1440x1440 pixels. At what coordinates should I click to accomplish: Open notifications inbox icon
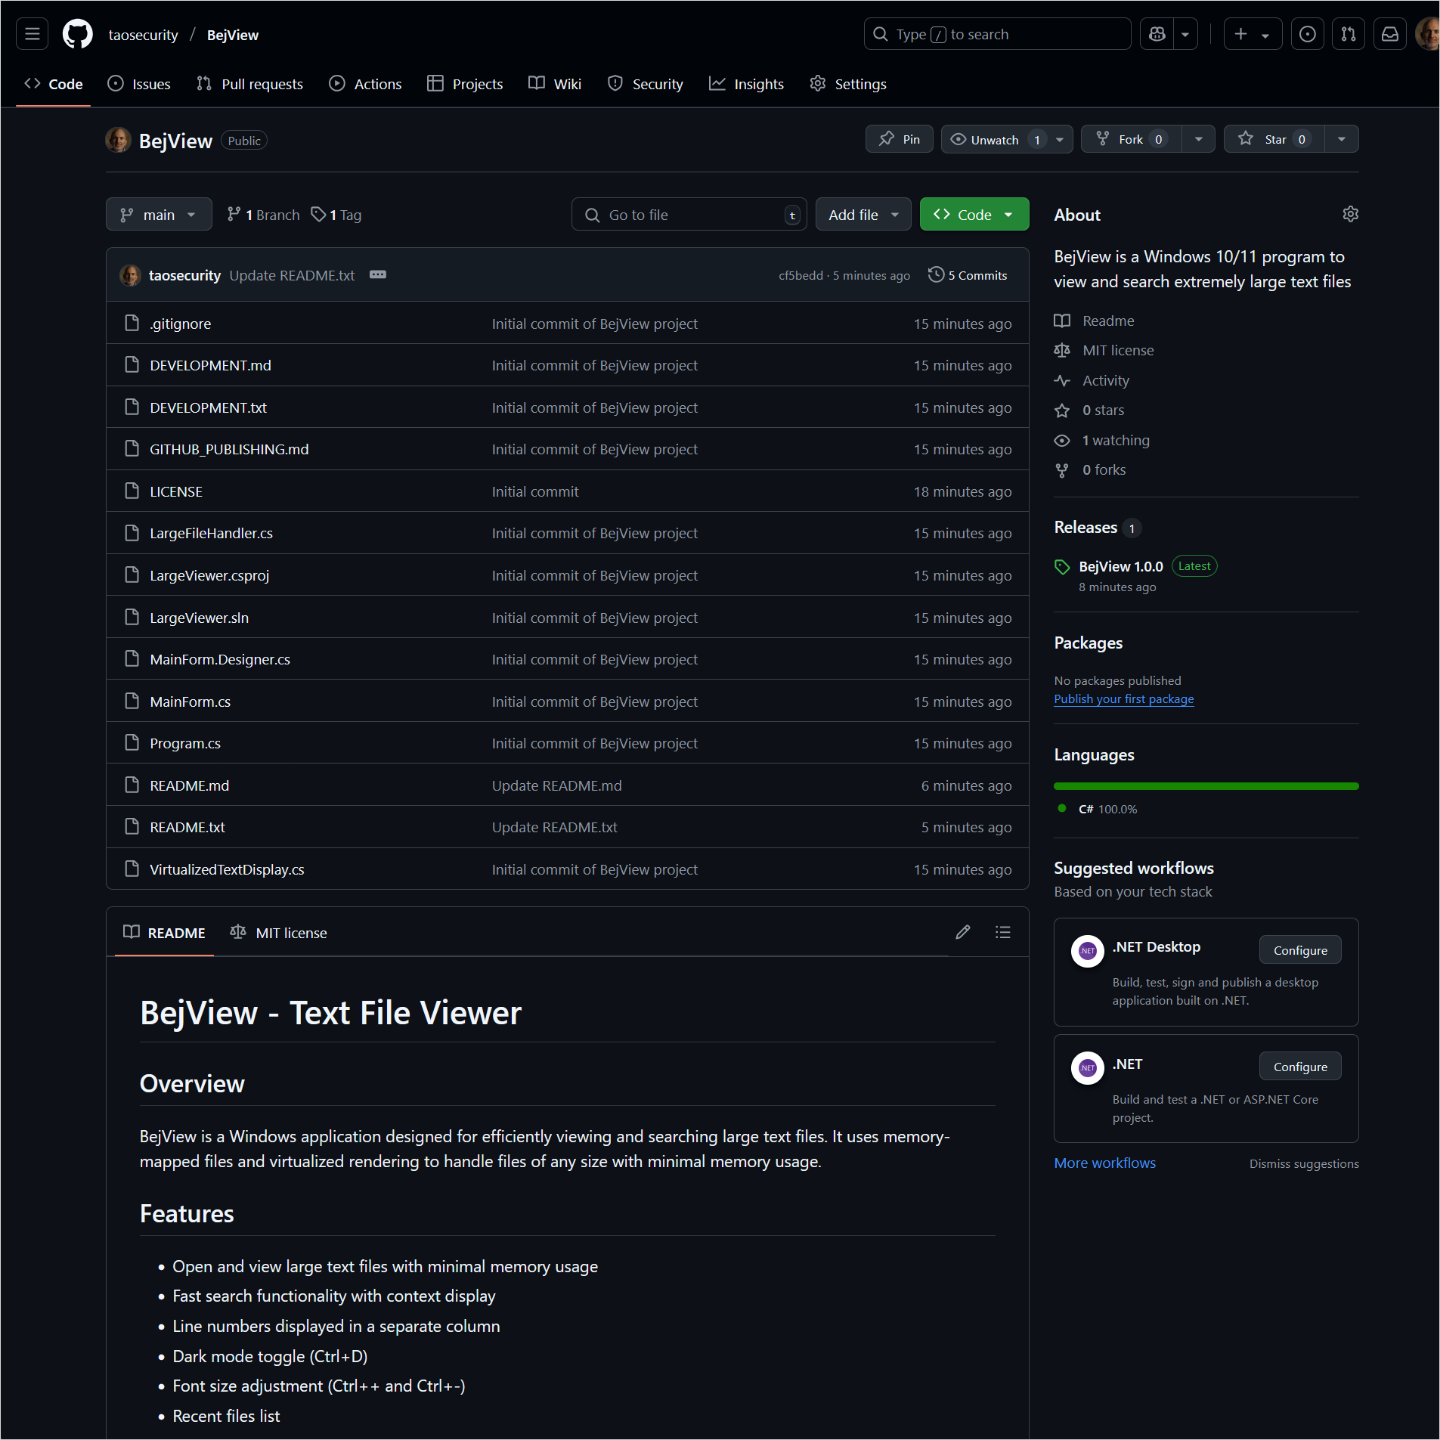pyautogui.click(x=1390, y=34)
